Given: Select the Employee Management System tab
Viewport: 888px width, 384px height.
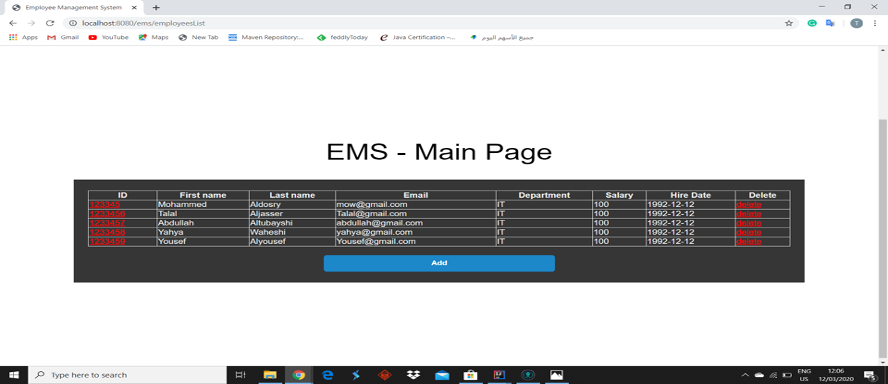Looking at the screenshot, I should pos(75,7).
